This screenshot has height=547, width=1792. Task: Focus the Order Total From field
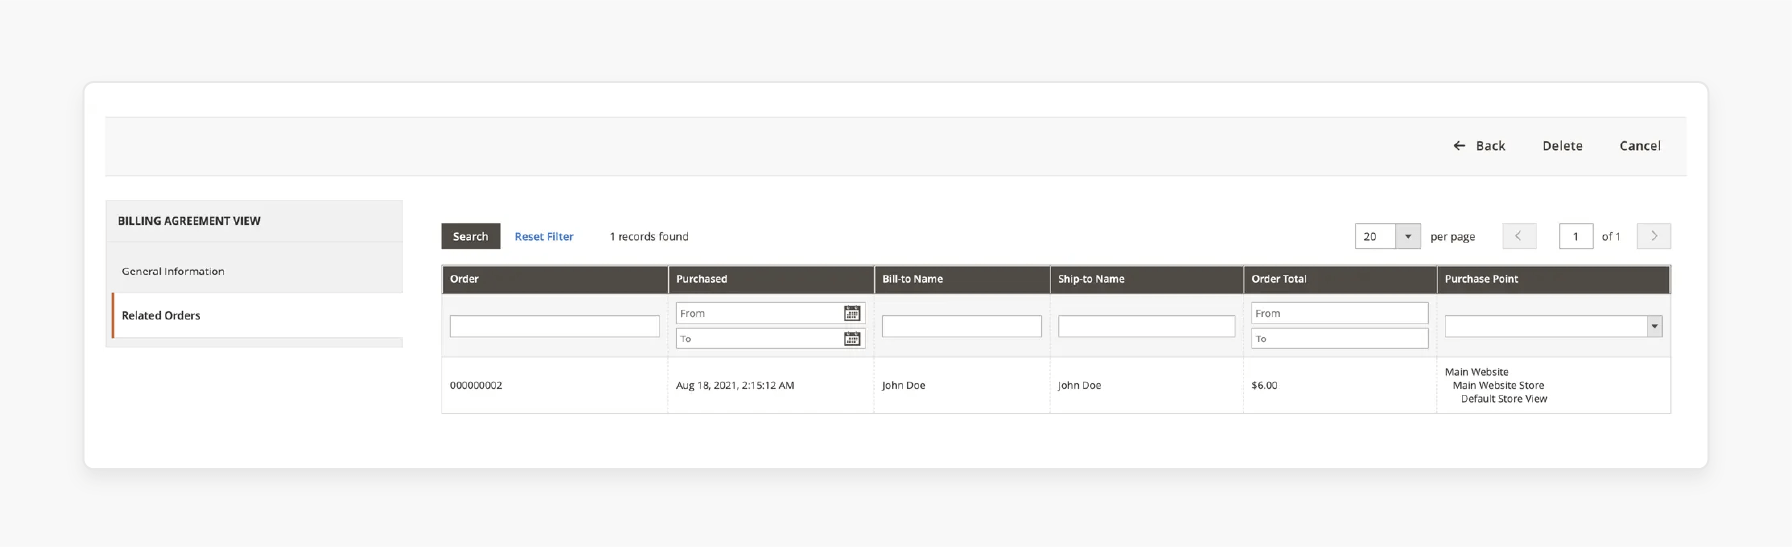click(x=1340, y=313)
